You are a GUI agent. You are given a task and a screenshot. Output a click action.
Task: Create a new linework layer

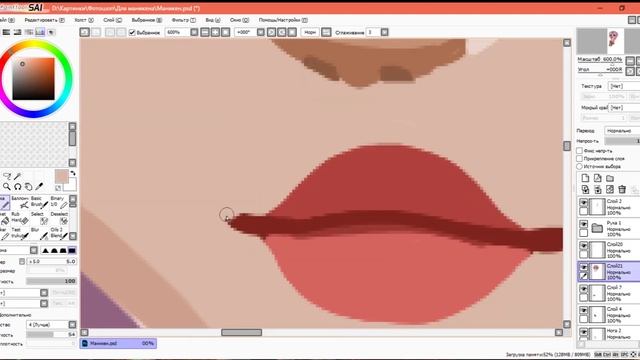(598, 178)
